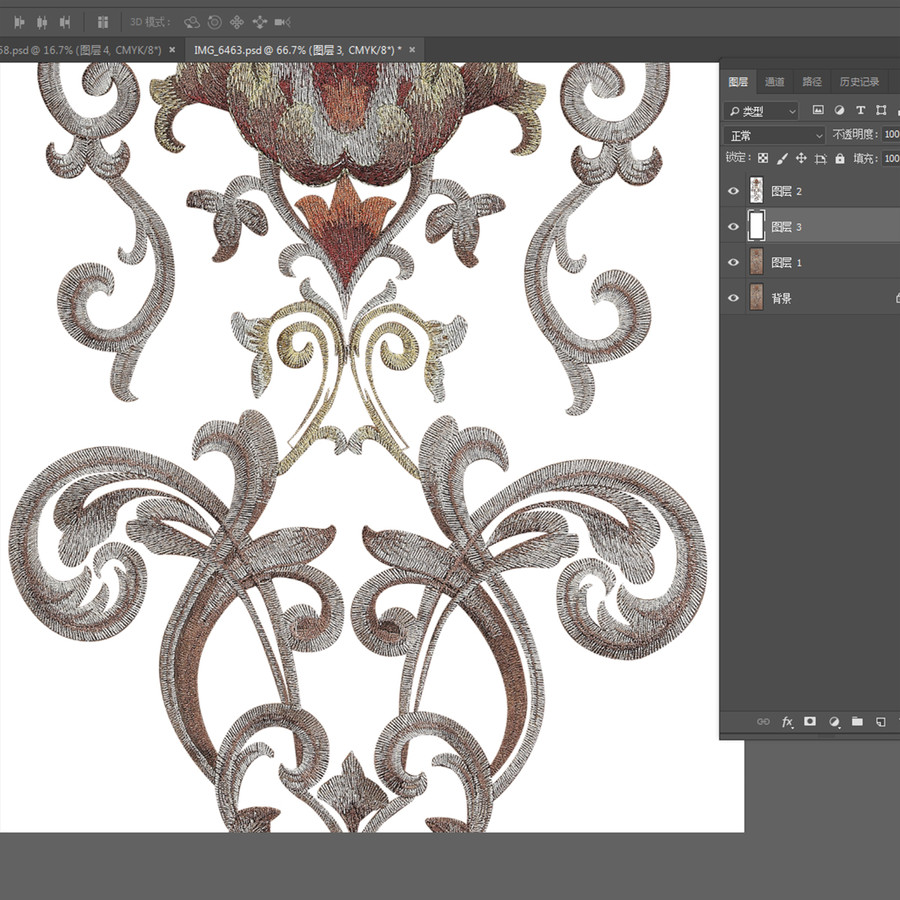Click the 背景 layer thumbnail
The image size is (900, 900).
point(757,298)
